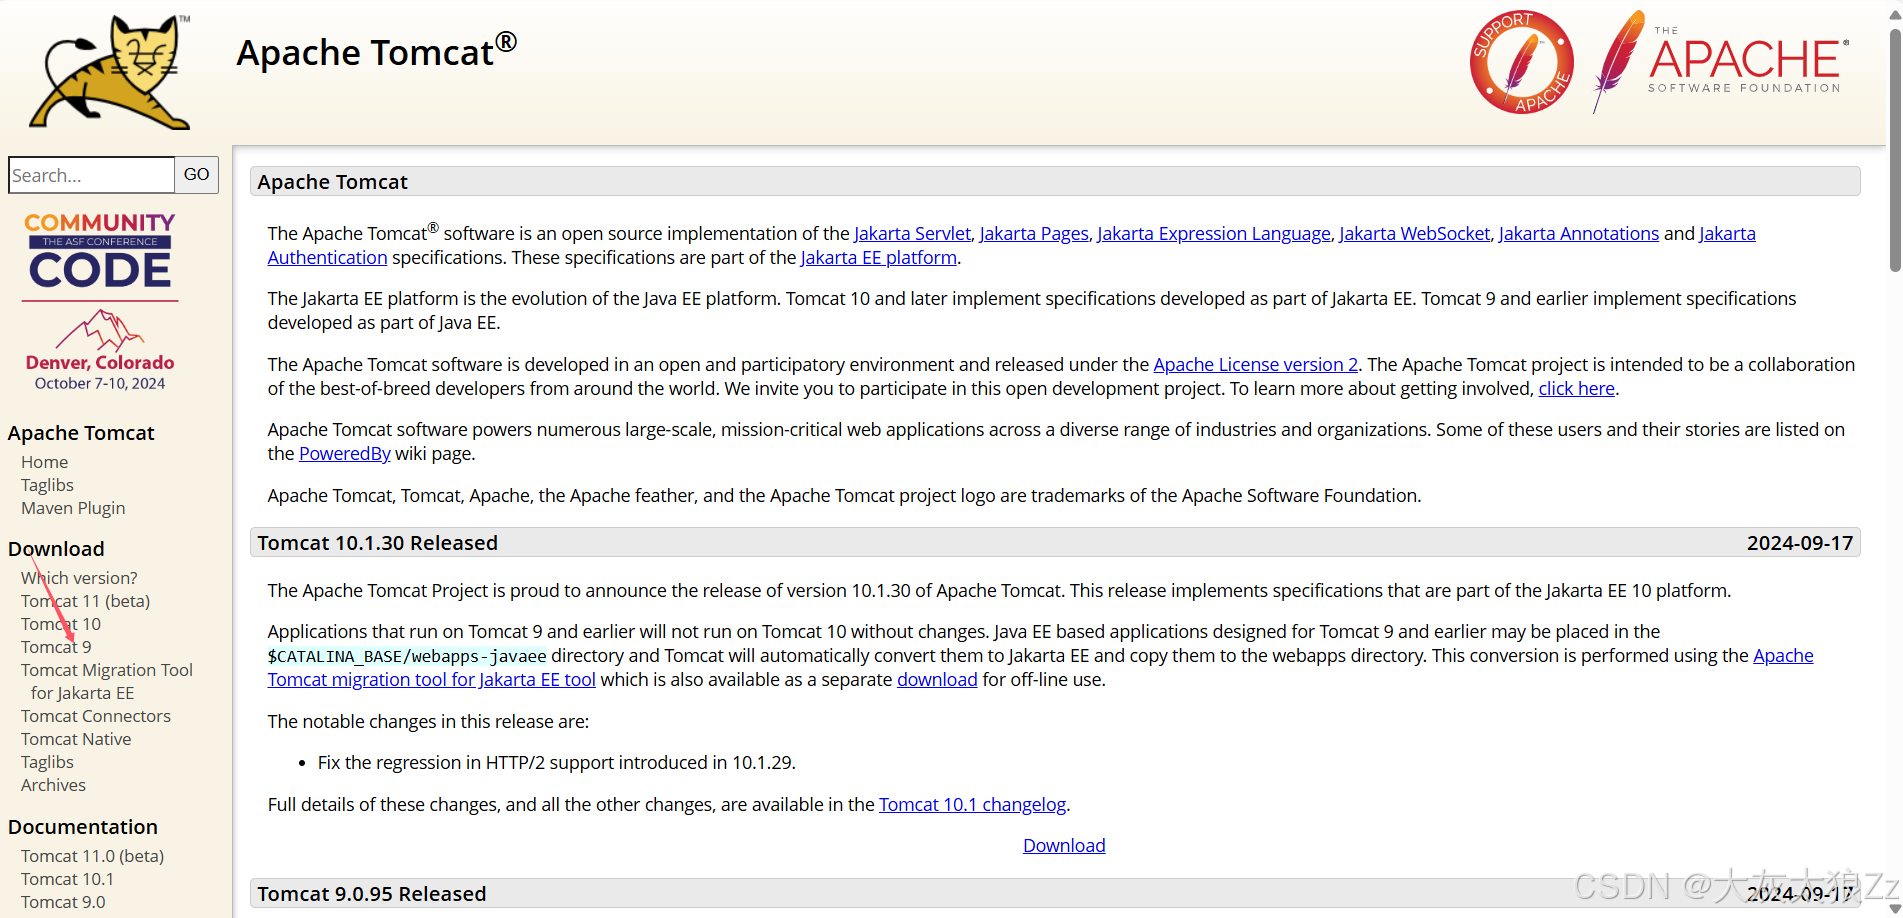The image size is (1903, 918).
Task: Open Tomcat 11 (beta) download page
Action: tap(85, 601)
